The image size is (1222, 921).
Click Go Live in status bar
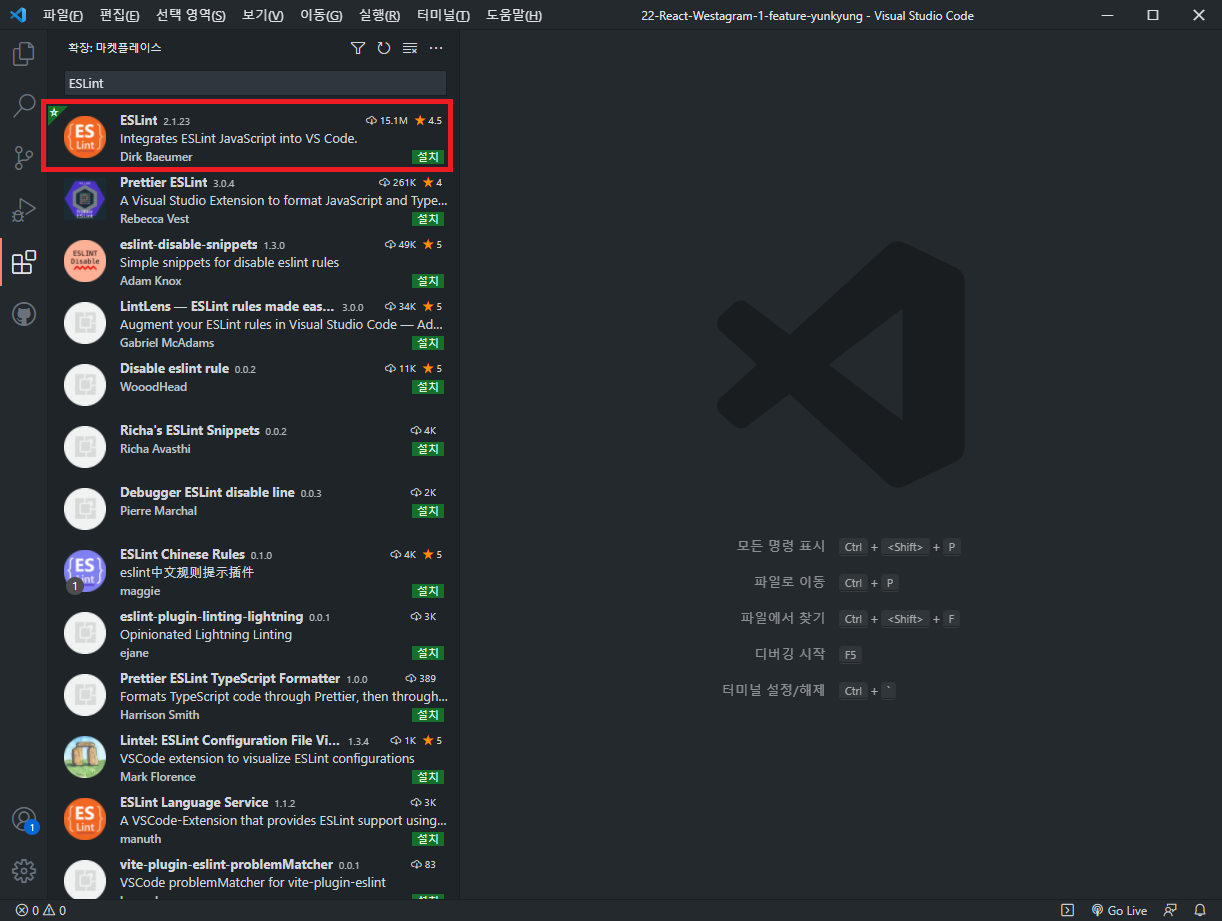[x=1119, y=911]
